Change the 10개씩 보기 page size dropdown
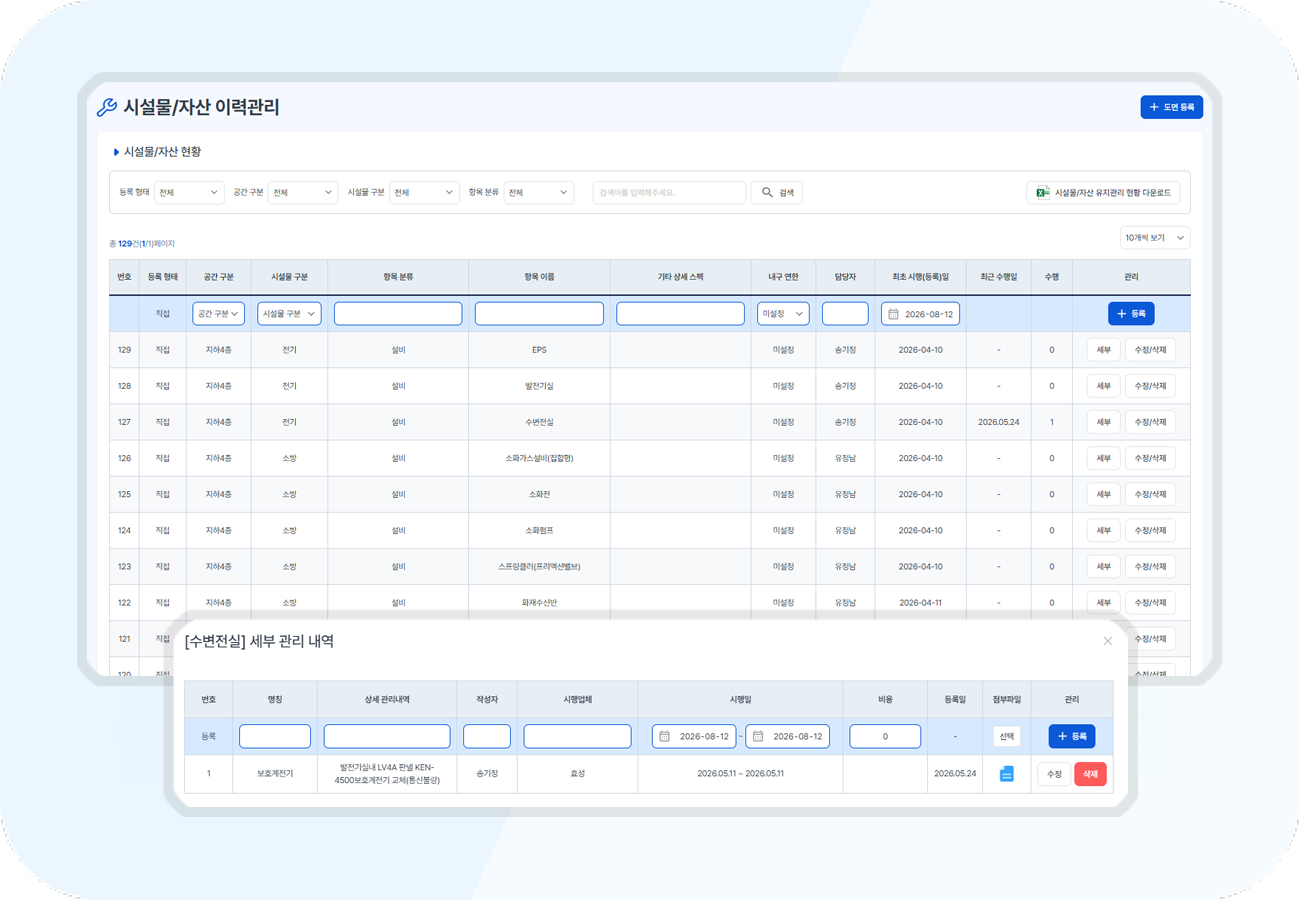Image resolution: width=1300 pixels, height=900 pixels. tap(1155, 238)
